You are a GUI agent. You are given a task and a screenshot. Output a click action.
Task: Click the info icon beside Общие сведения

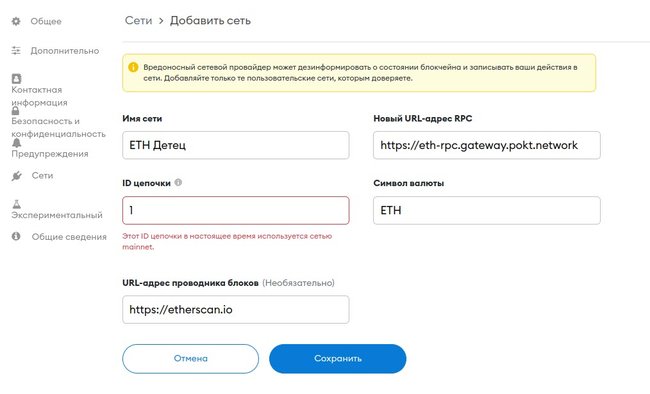coord(16,236)
